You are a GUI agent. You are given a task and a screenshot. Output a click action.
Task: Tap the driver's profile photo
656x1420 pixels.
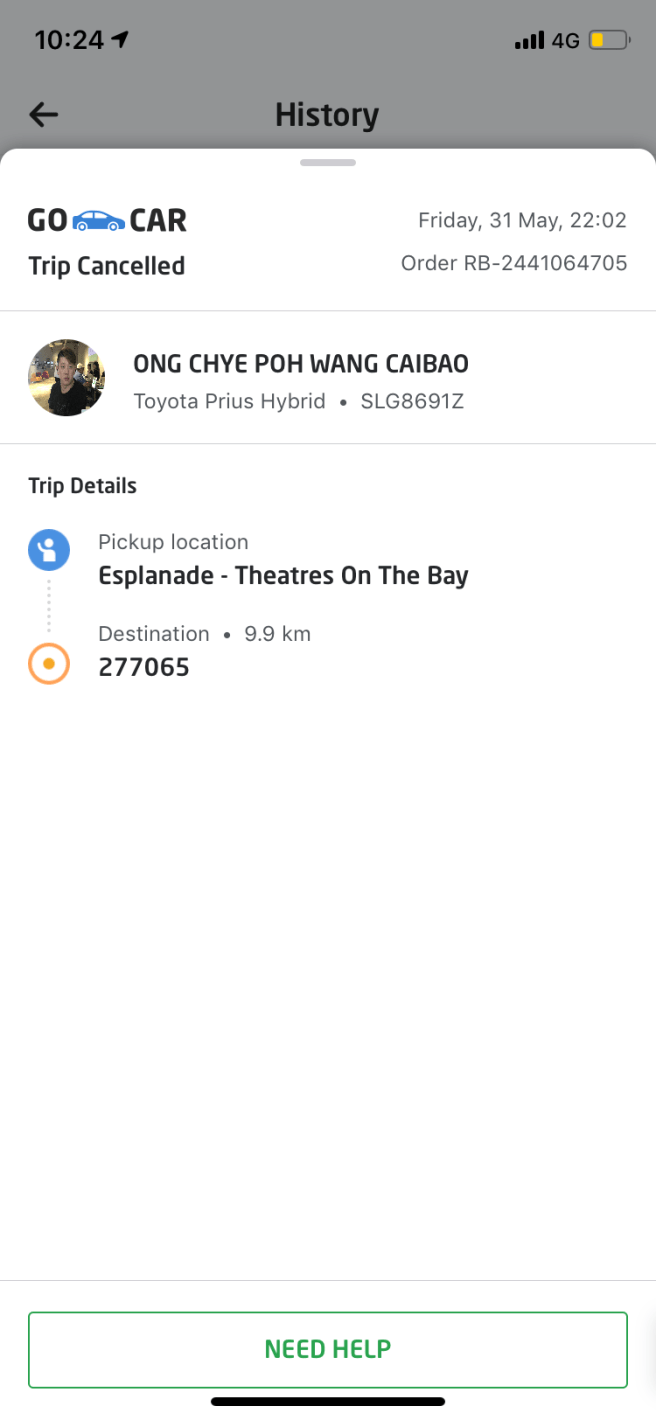coord(66,377)
